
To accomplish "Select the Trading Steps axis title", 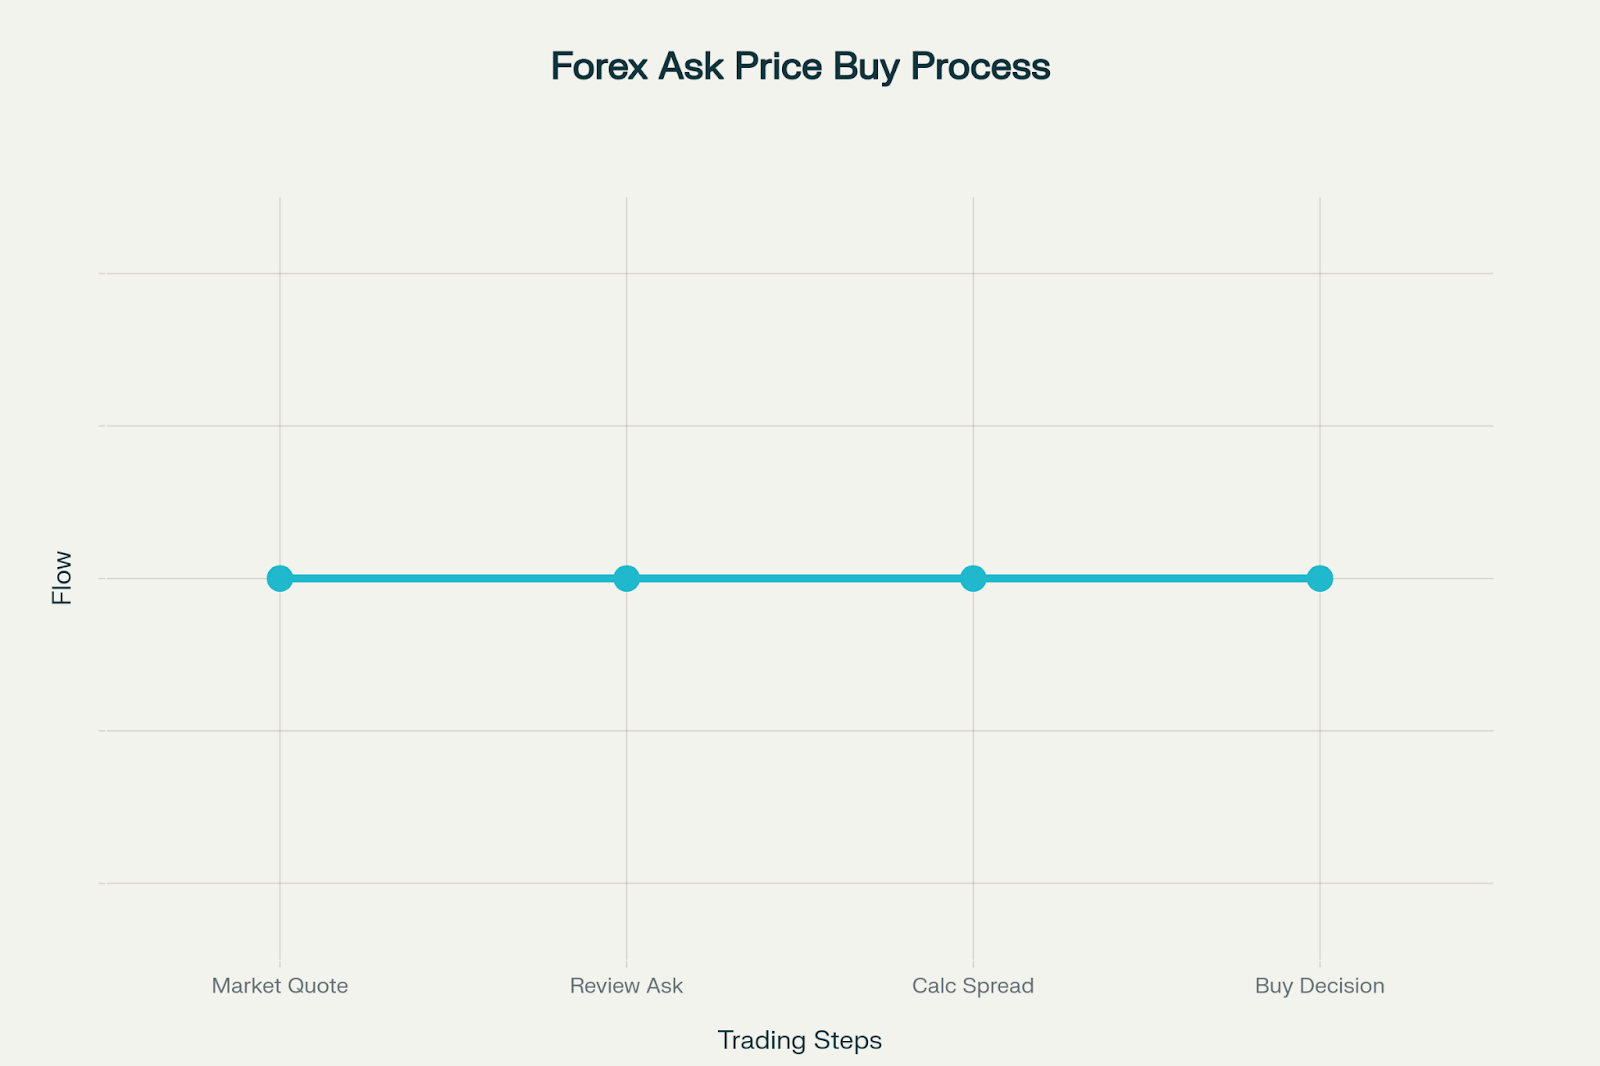I will click(x=800, y=1040).
